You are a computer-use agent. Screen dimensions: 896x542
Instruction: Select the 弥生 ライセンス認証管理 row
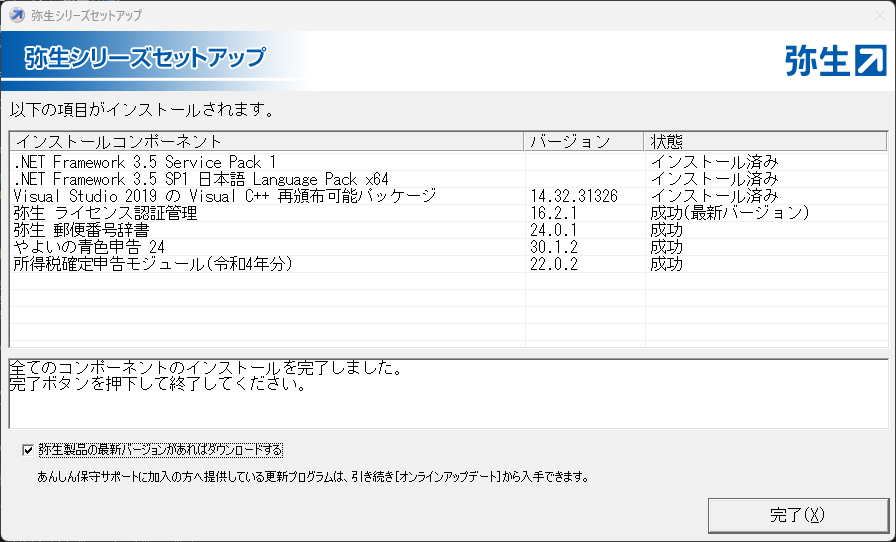(x=448, y=213)
